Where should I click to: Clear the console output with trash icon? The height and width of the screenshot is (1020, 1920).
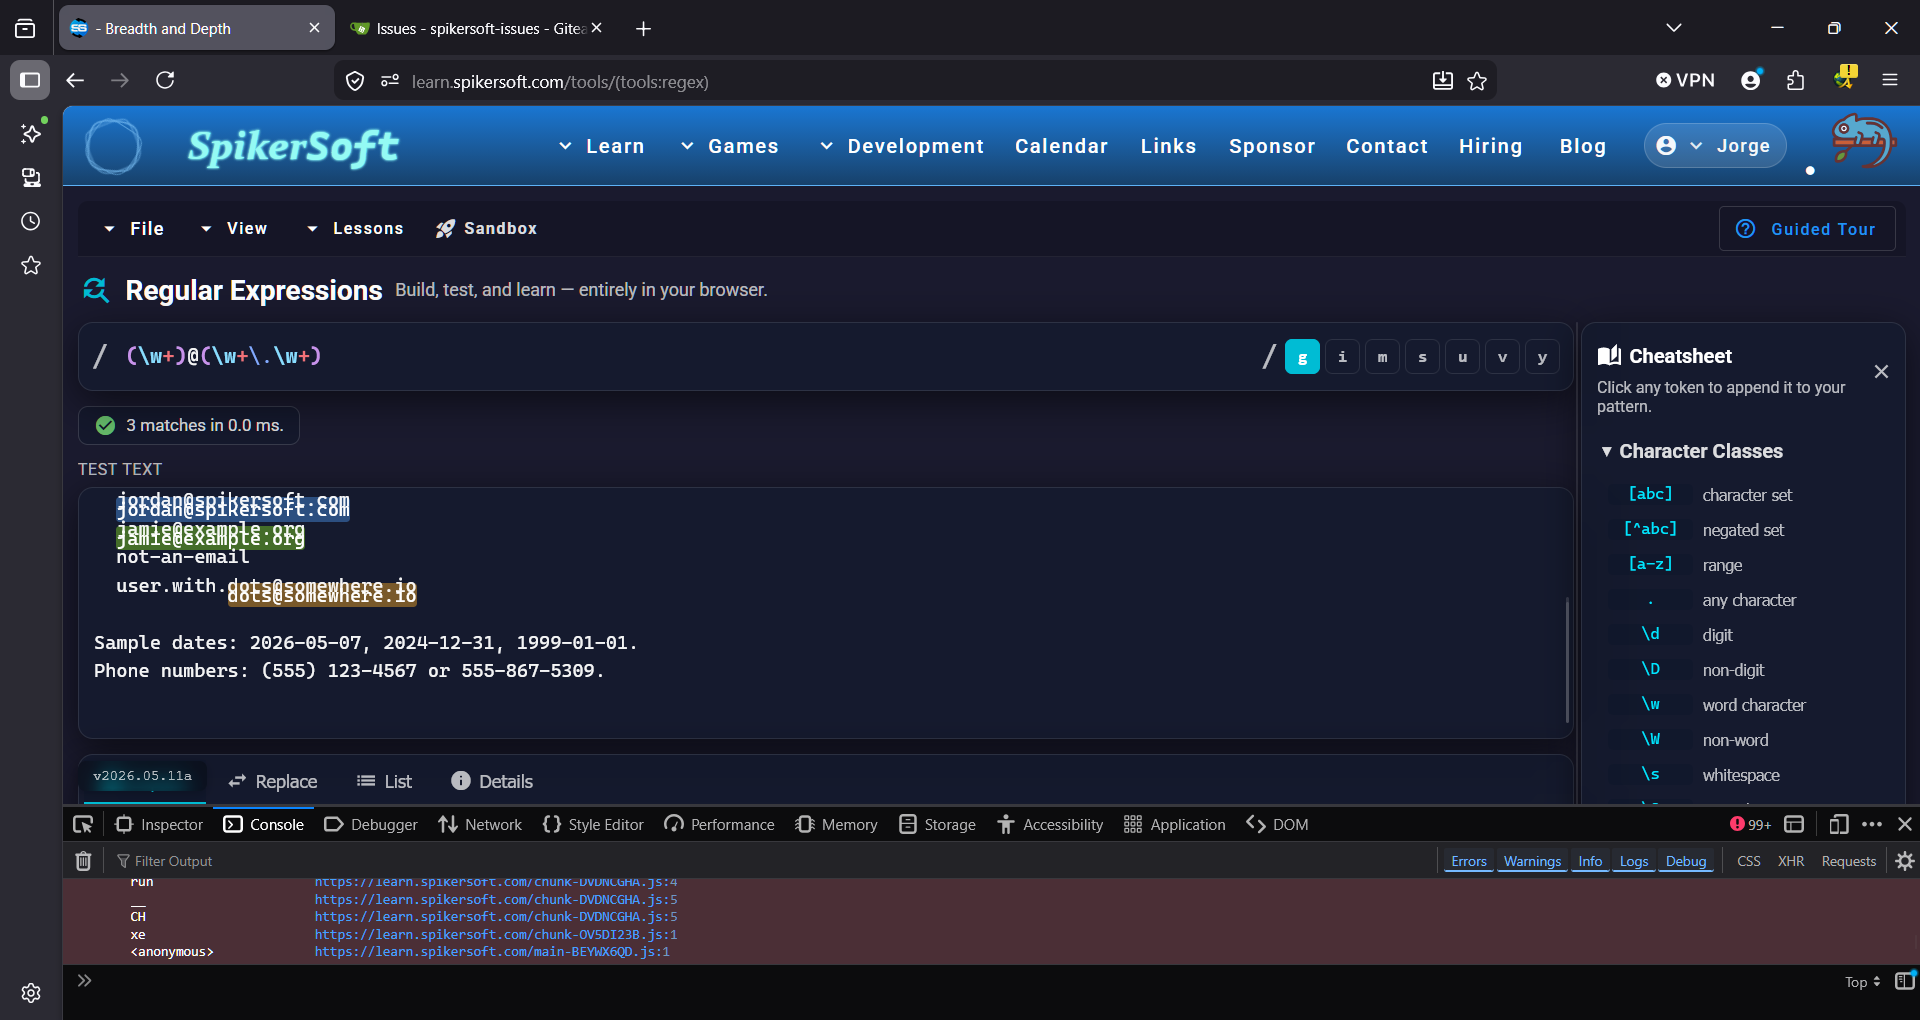click(x=84, y=861)
